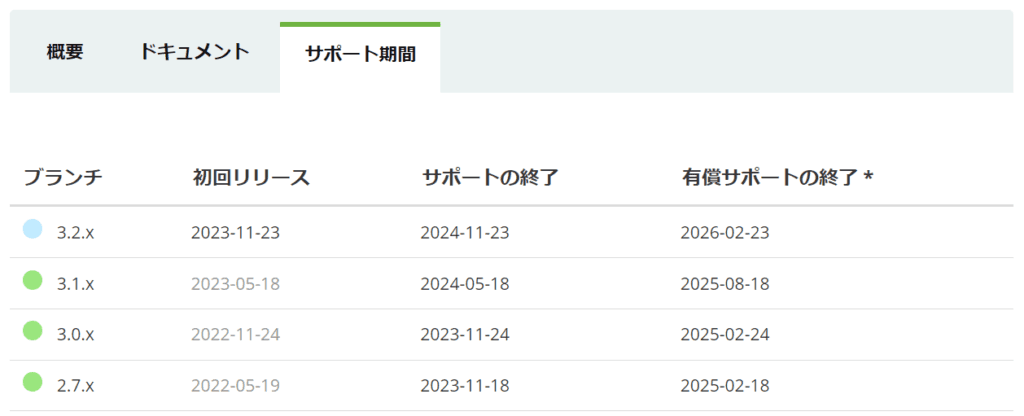Screen dimensions: 1024x416
Task: Open the 概要 tab
Action: coord(65,52)
